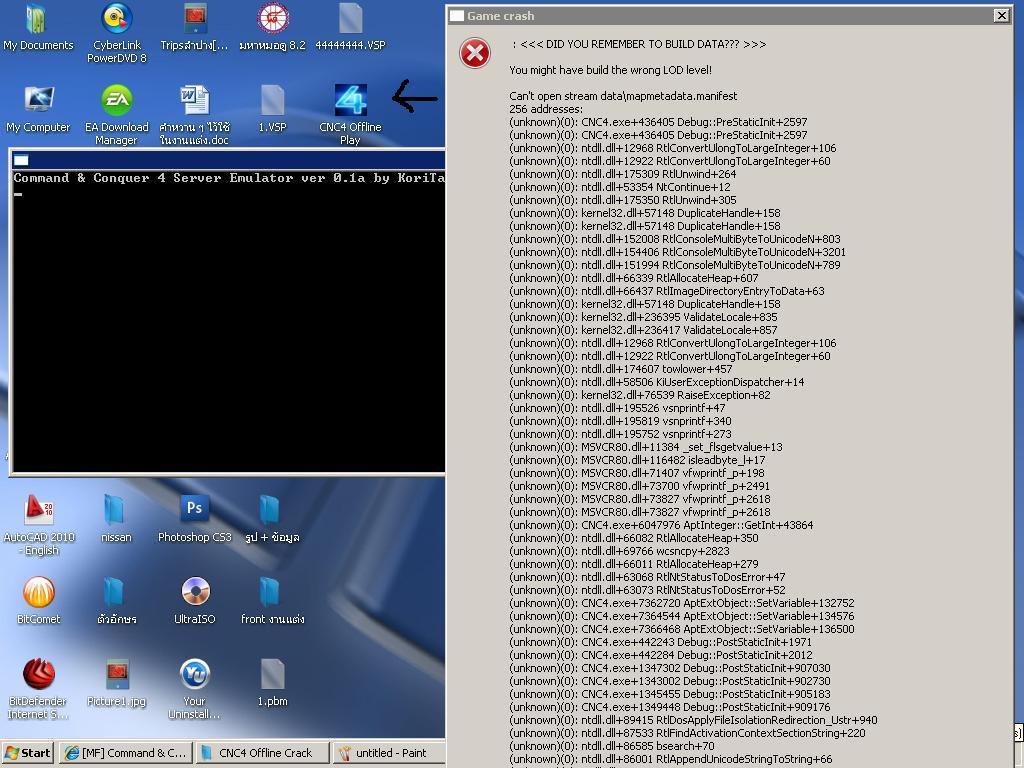Click the 'kernel32.dll+76539 RaiseException+82' line
Viewport: 1024px width, 768px height.
tap(639, 395)
